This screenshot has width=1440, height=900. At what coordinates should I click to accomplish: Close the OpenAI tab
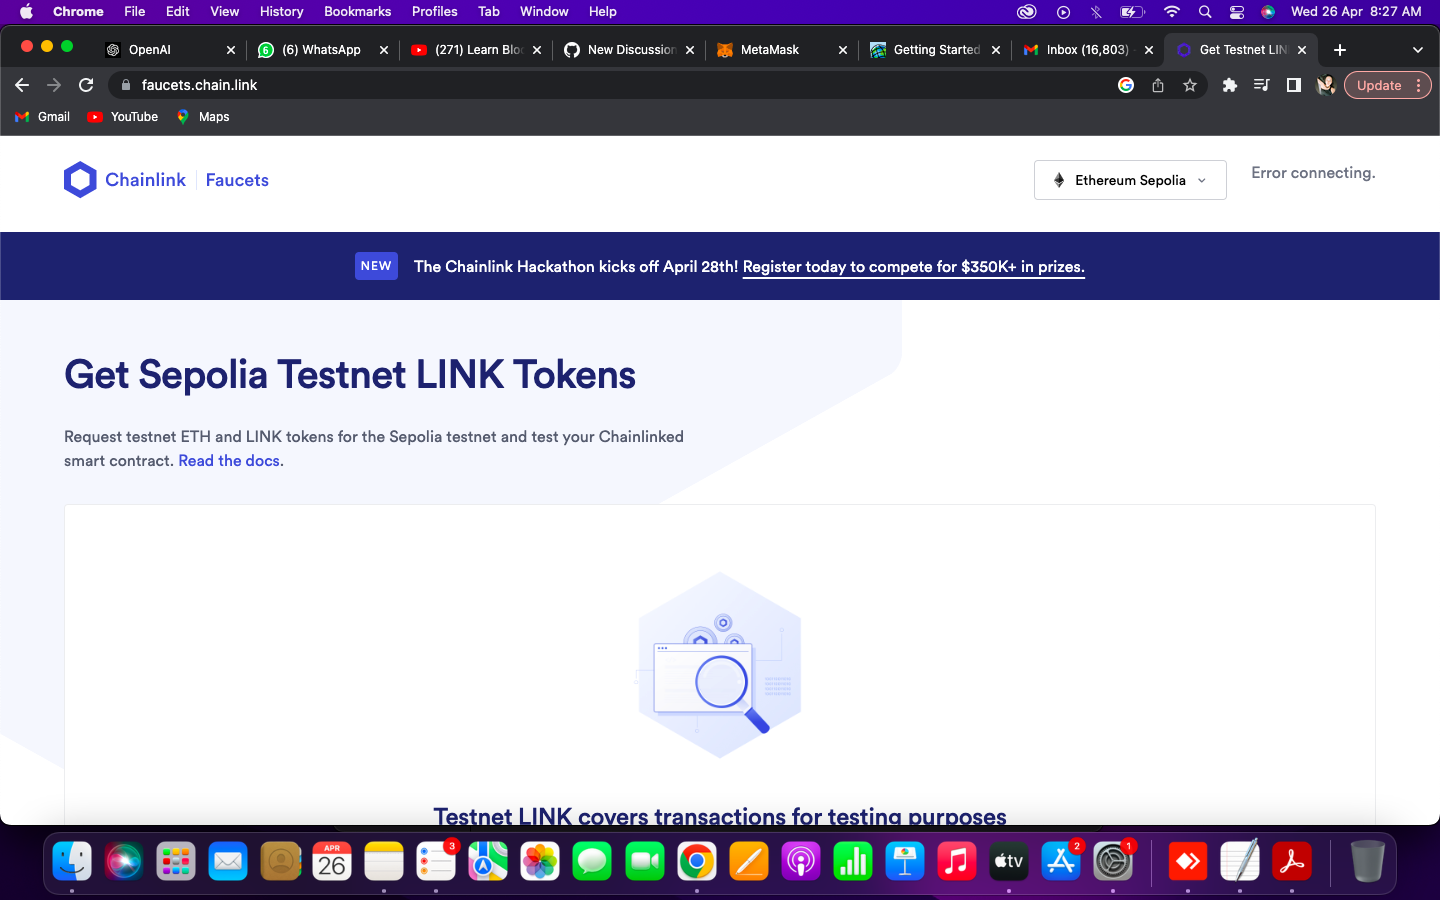(x=231, y=50)
